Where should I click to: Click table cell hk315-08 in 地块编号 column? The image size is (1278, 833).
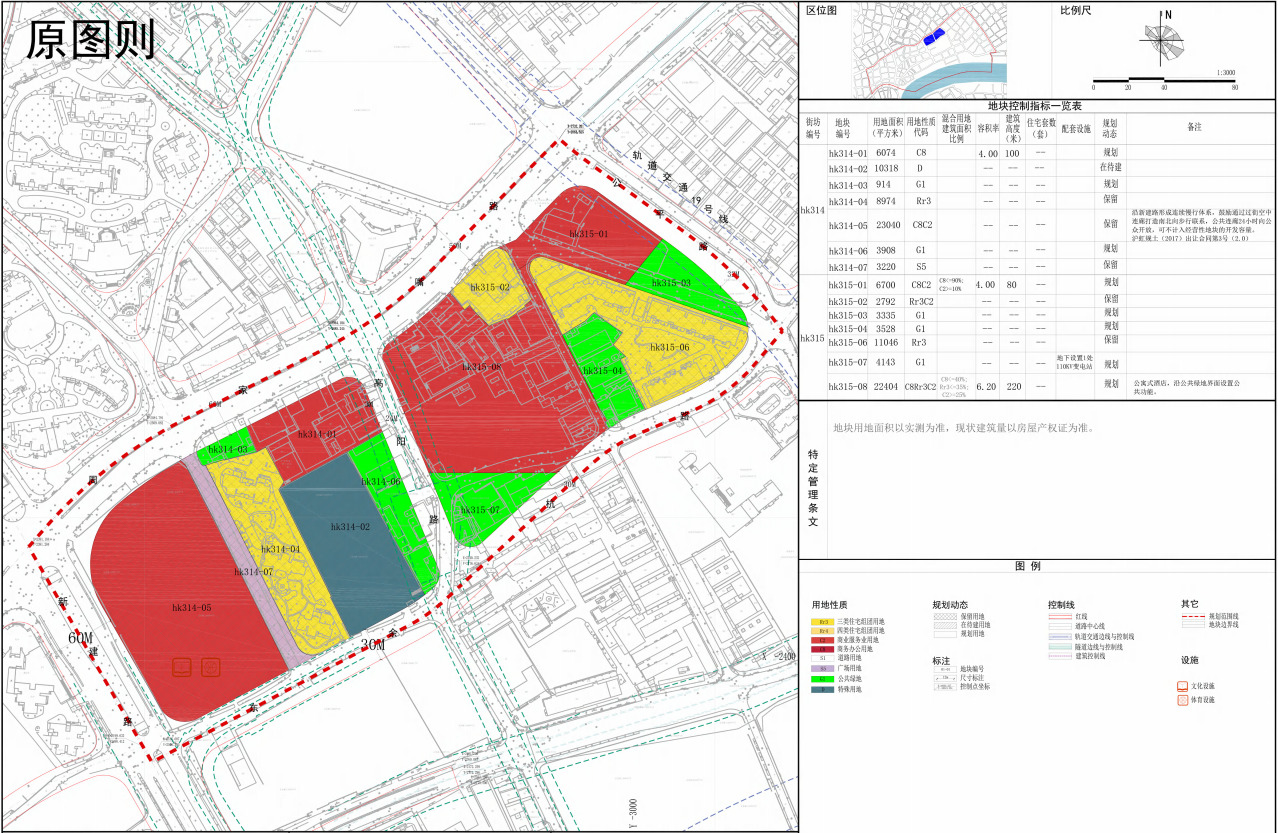(x=847, y=386)
